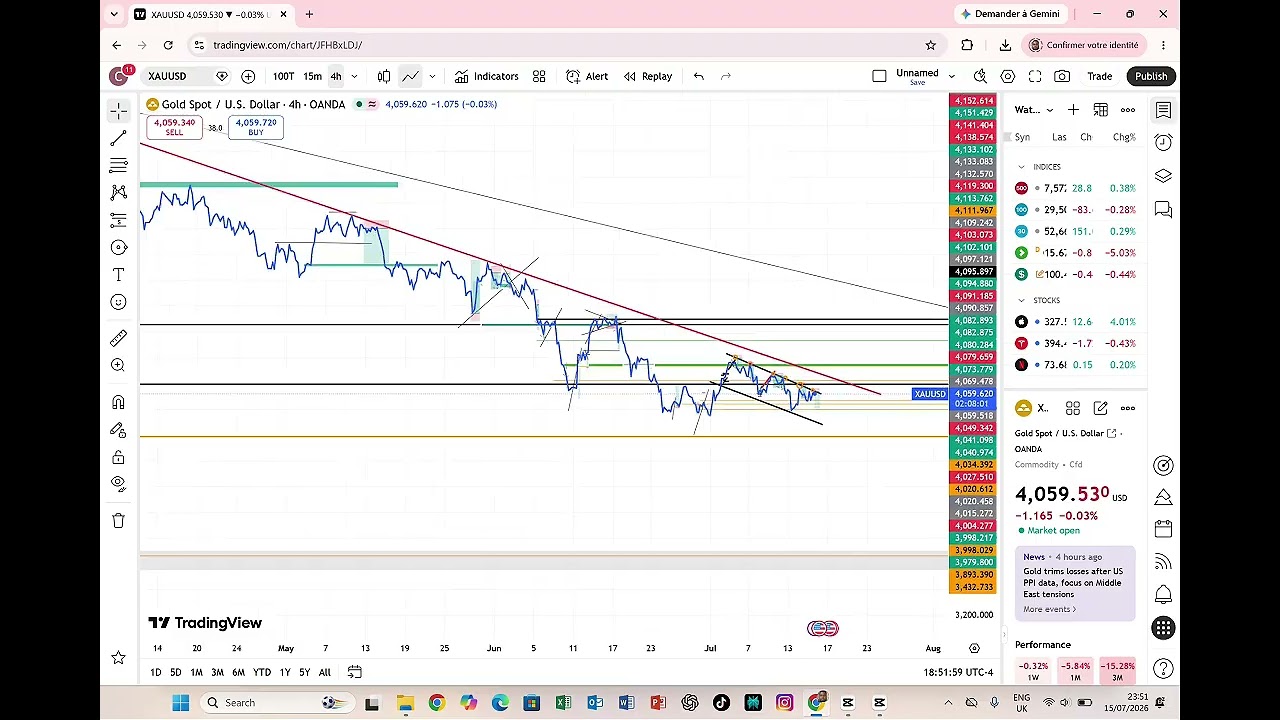Image resolution: width=1280 pixels, height=720 pixels.
Task: Open the symbol details three-dot menu
Action: [x=1128, y=408]
